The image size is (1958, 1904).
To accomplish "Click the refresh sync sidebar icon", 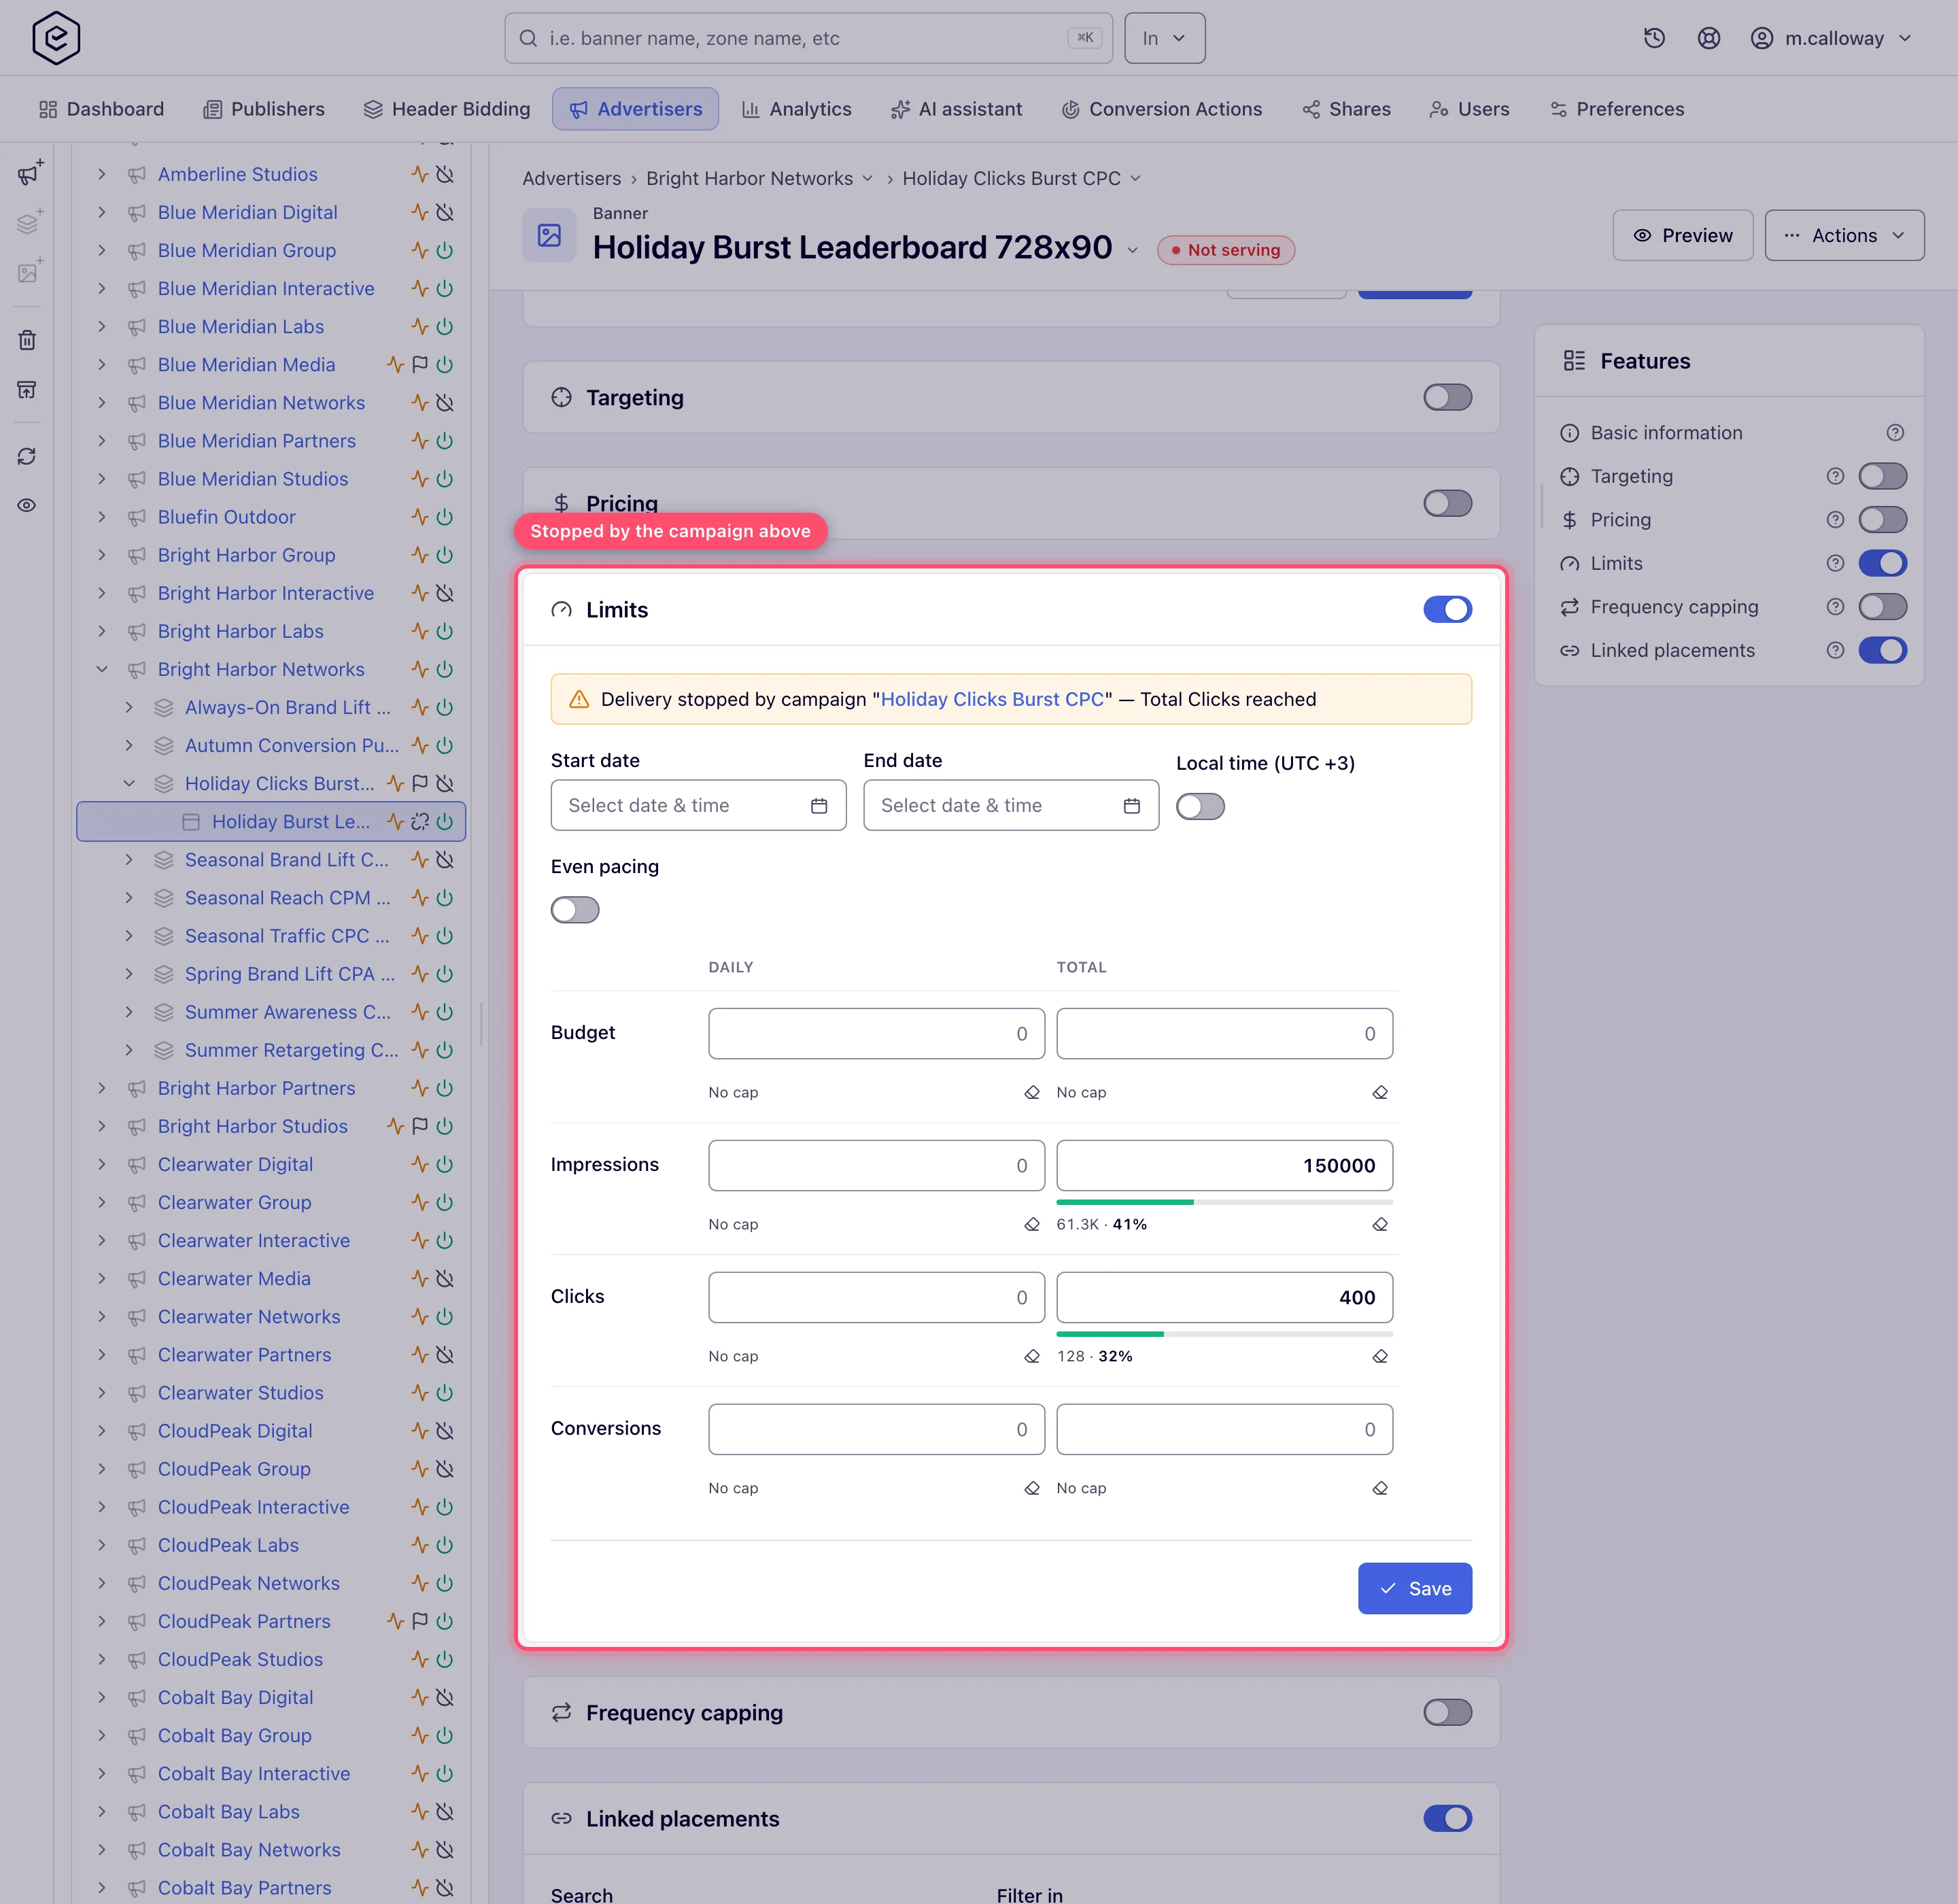I will [x=27, y=456].
